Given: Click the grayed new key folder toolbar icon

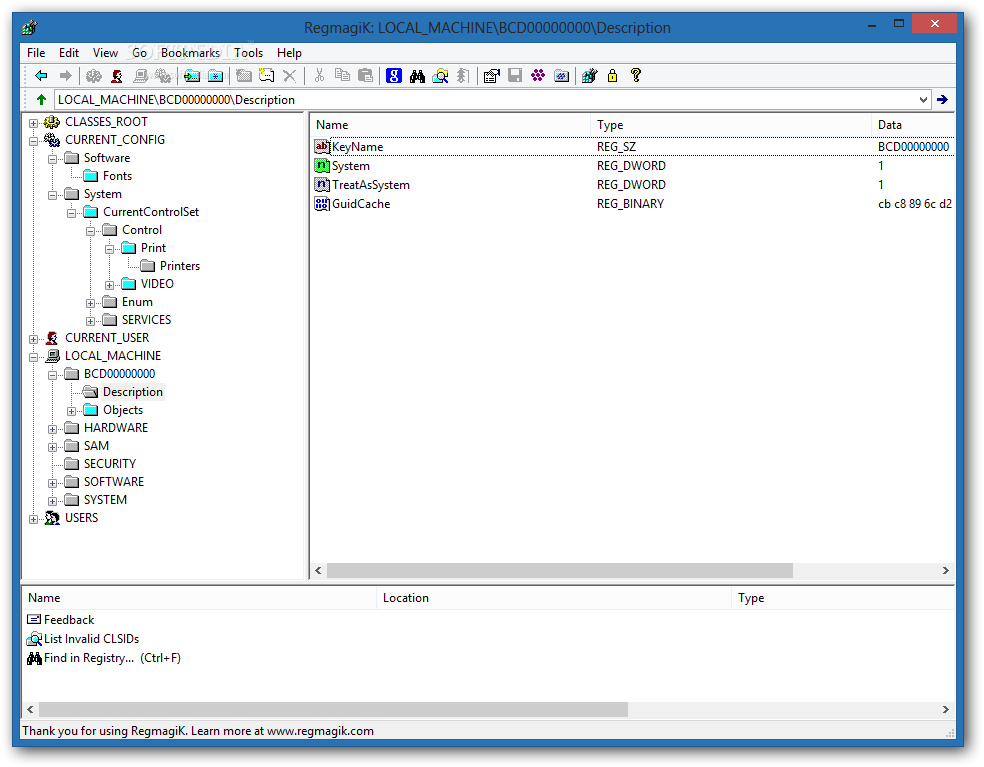Looking at the screenshot, I should [x=243, y=76].
